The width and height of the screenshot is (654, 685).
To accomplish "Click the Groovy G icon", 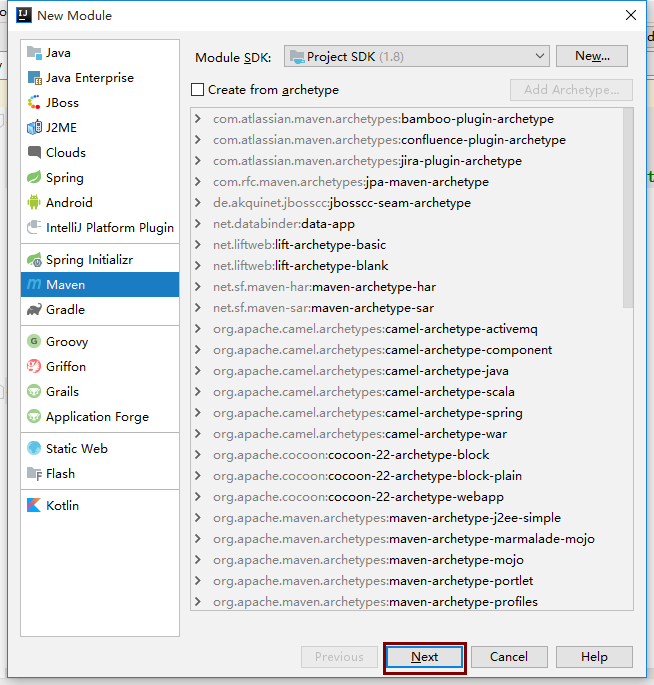I will click(34, 341).
